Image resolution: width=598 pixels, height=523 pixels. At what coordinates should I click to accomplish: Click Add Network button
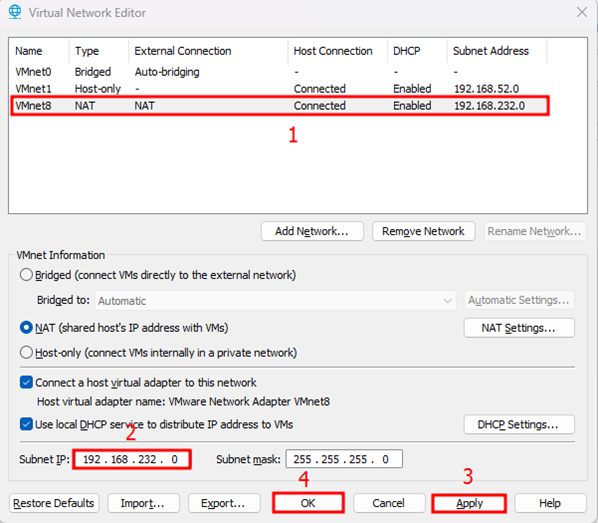pos(312,231)
